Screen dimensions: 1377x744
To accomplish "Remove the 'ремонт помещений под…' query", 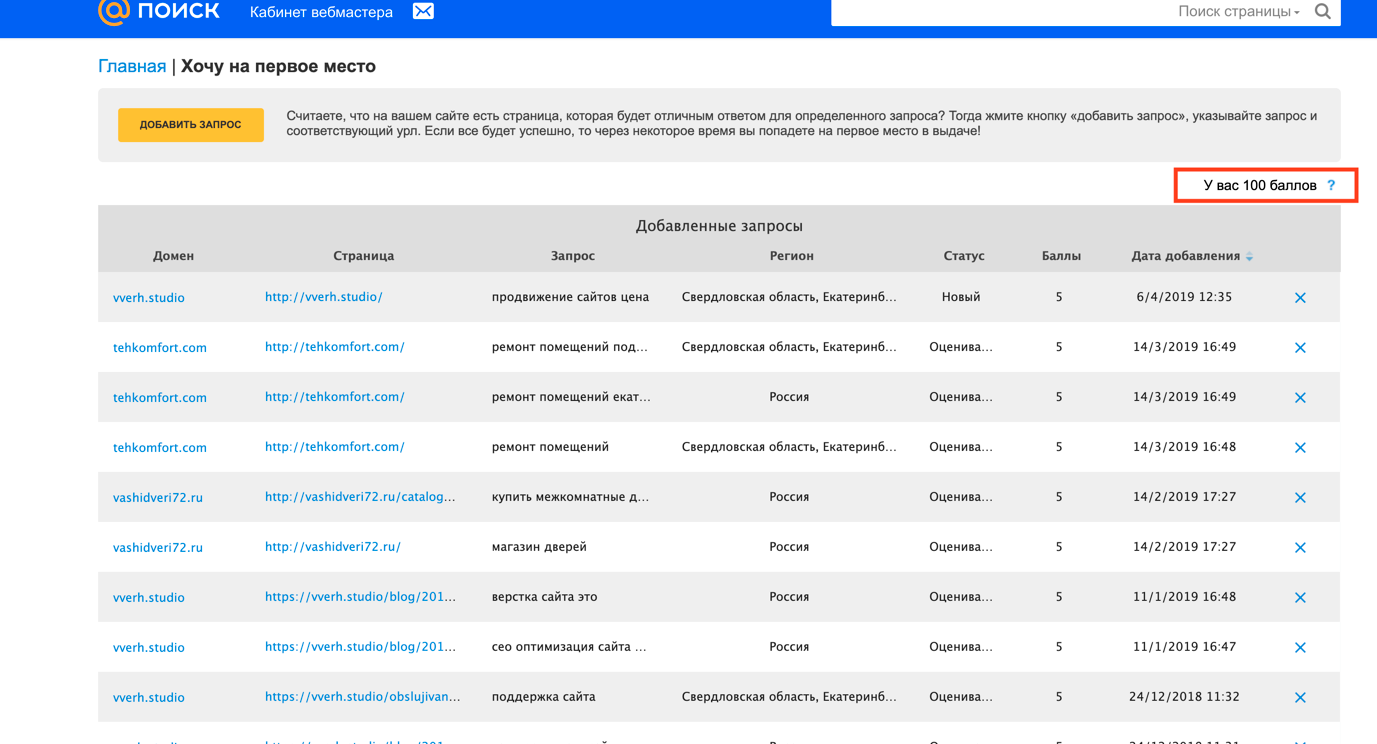I will tap(1300, 348).
